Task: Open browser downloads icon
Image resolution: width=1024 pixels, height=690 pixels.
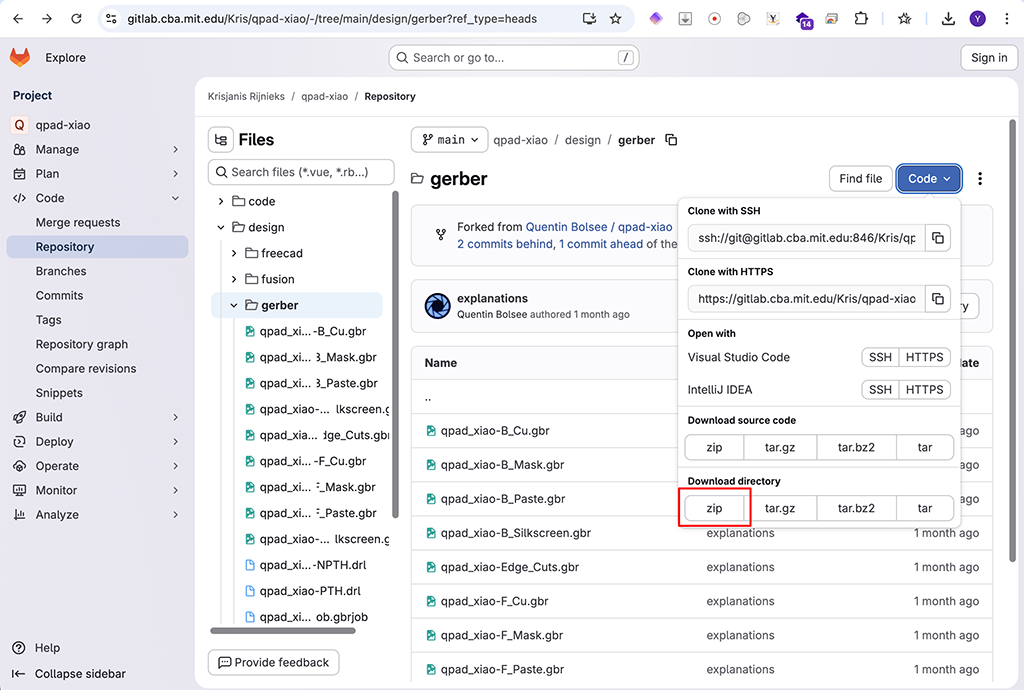Action: [x=948, y=18]
